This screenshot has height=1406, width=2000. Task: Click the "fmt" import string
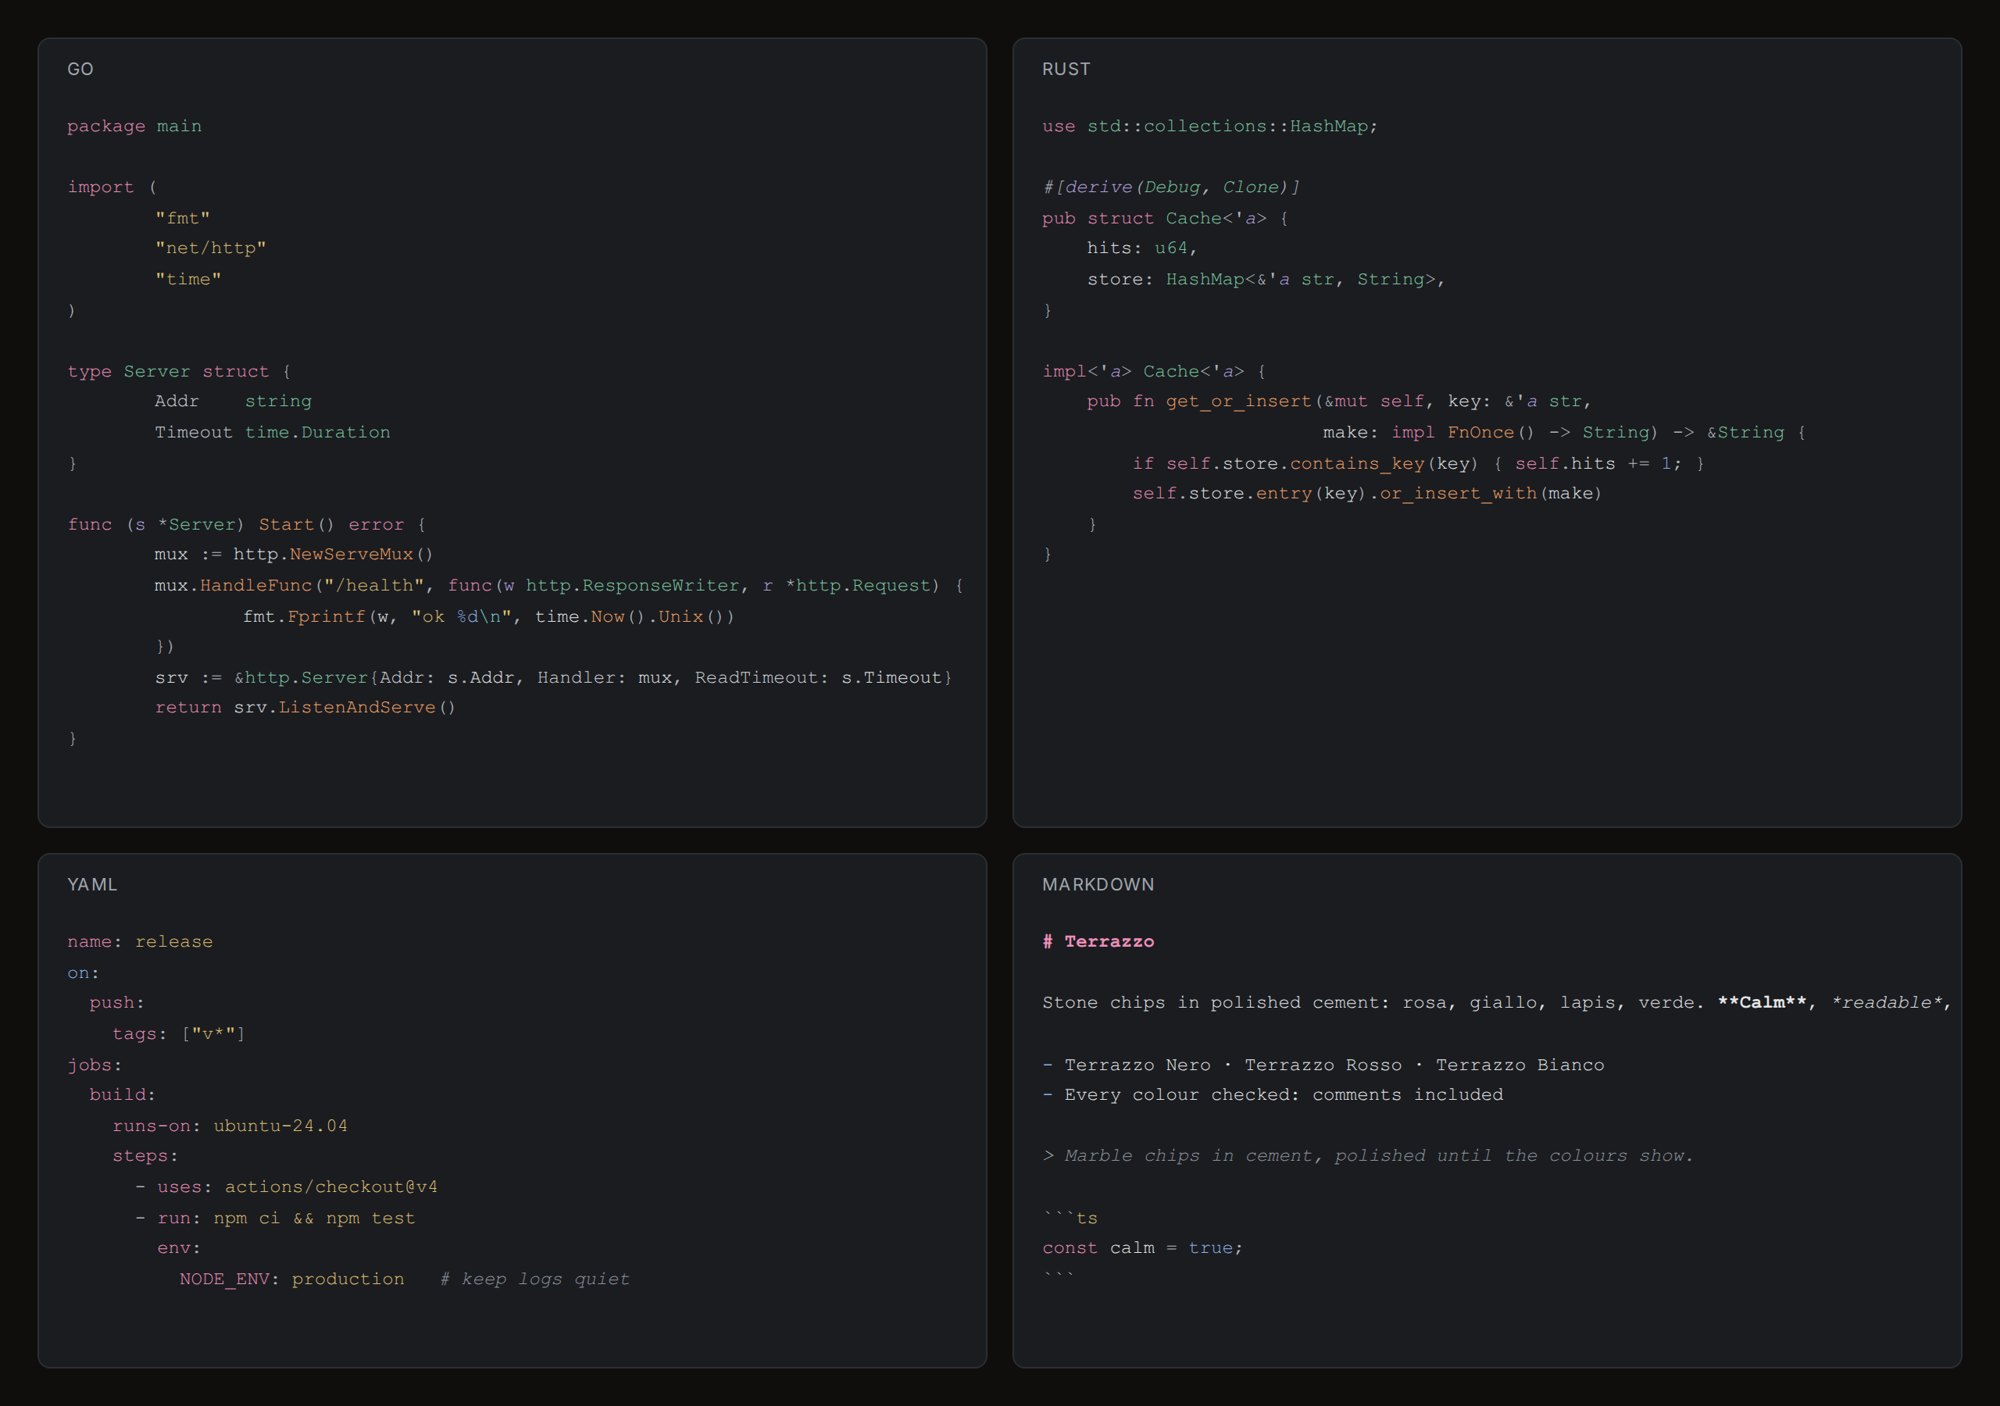click(182, 218)
